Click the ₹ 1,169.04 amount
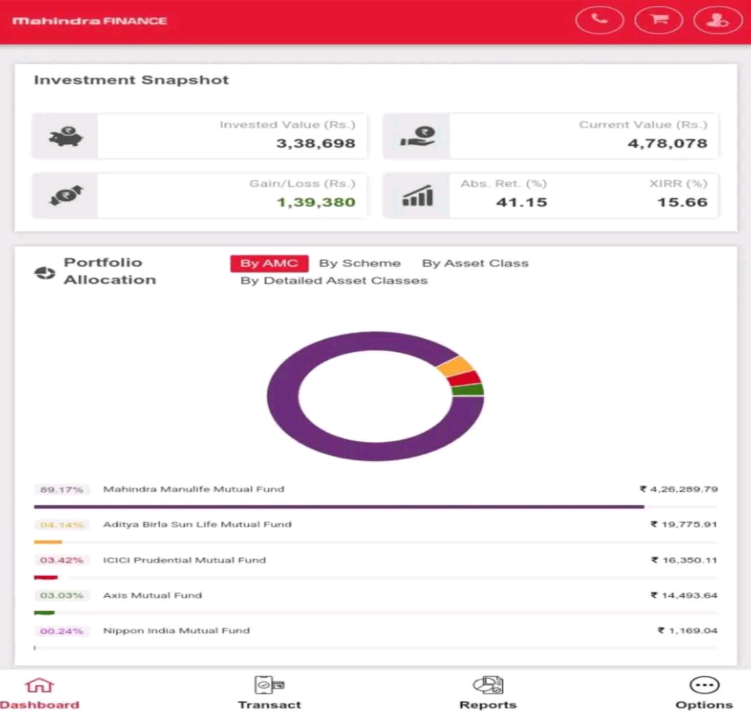The image size is (751, 720). pyautogui.click(x=688, y=631)
